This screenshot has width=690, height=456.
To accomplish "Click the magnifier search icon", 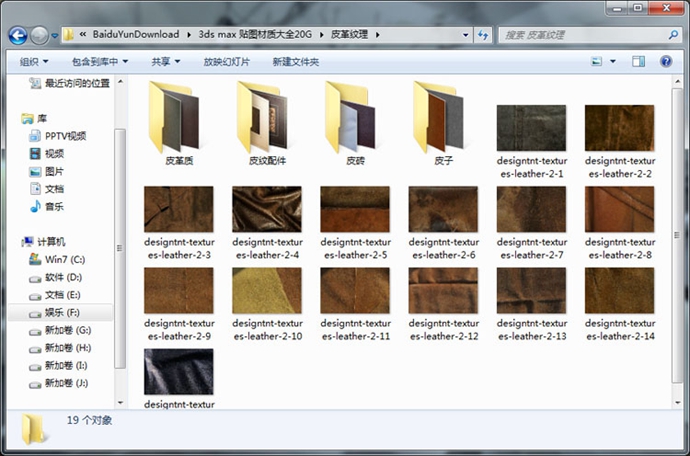I will pyautogui.click(x=672, y=35).
